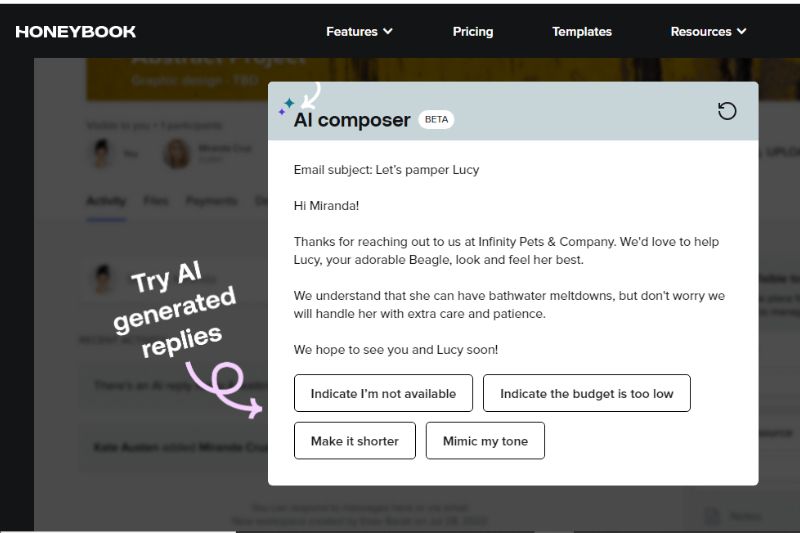
Task: Click the email subject line text
Action: click(386, 170)
